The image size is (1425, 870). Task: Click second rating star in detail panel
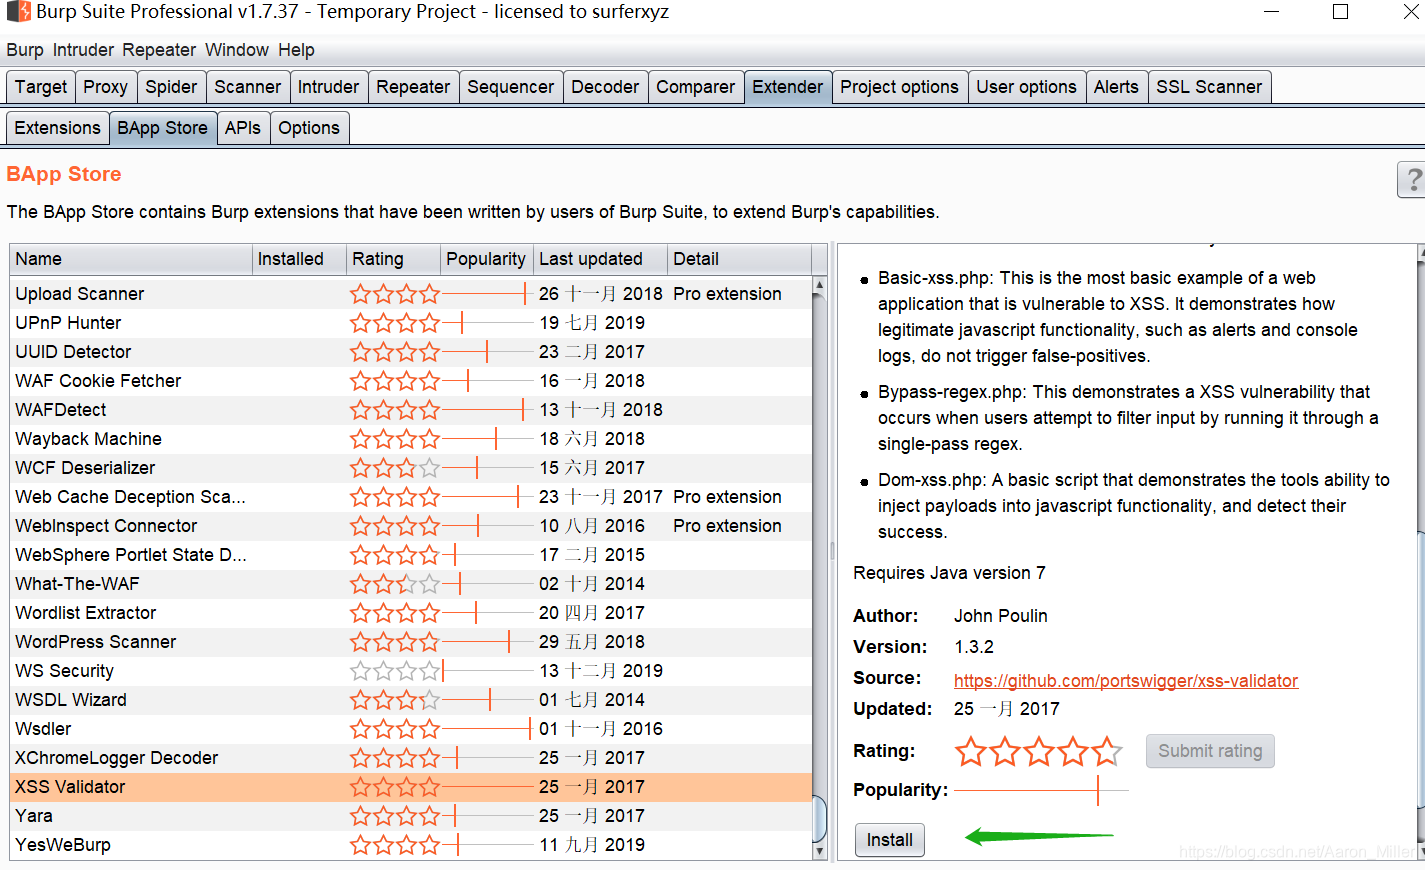1005,751
